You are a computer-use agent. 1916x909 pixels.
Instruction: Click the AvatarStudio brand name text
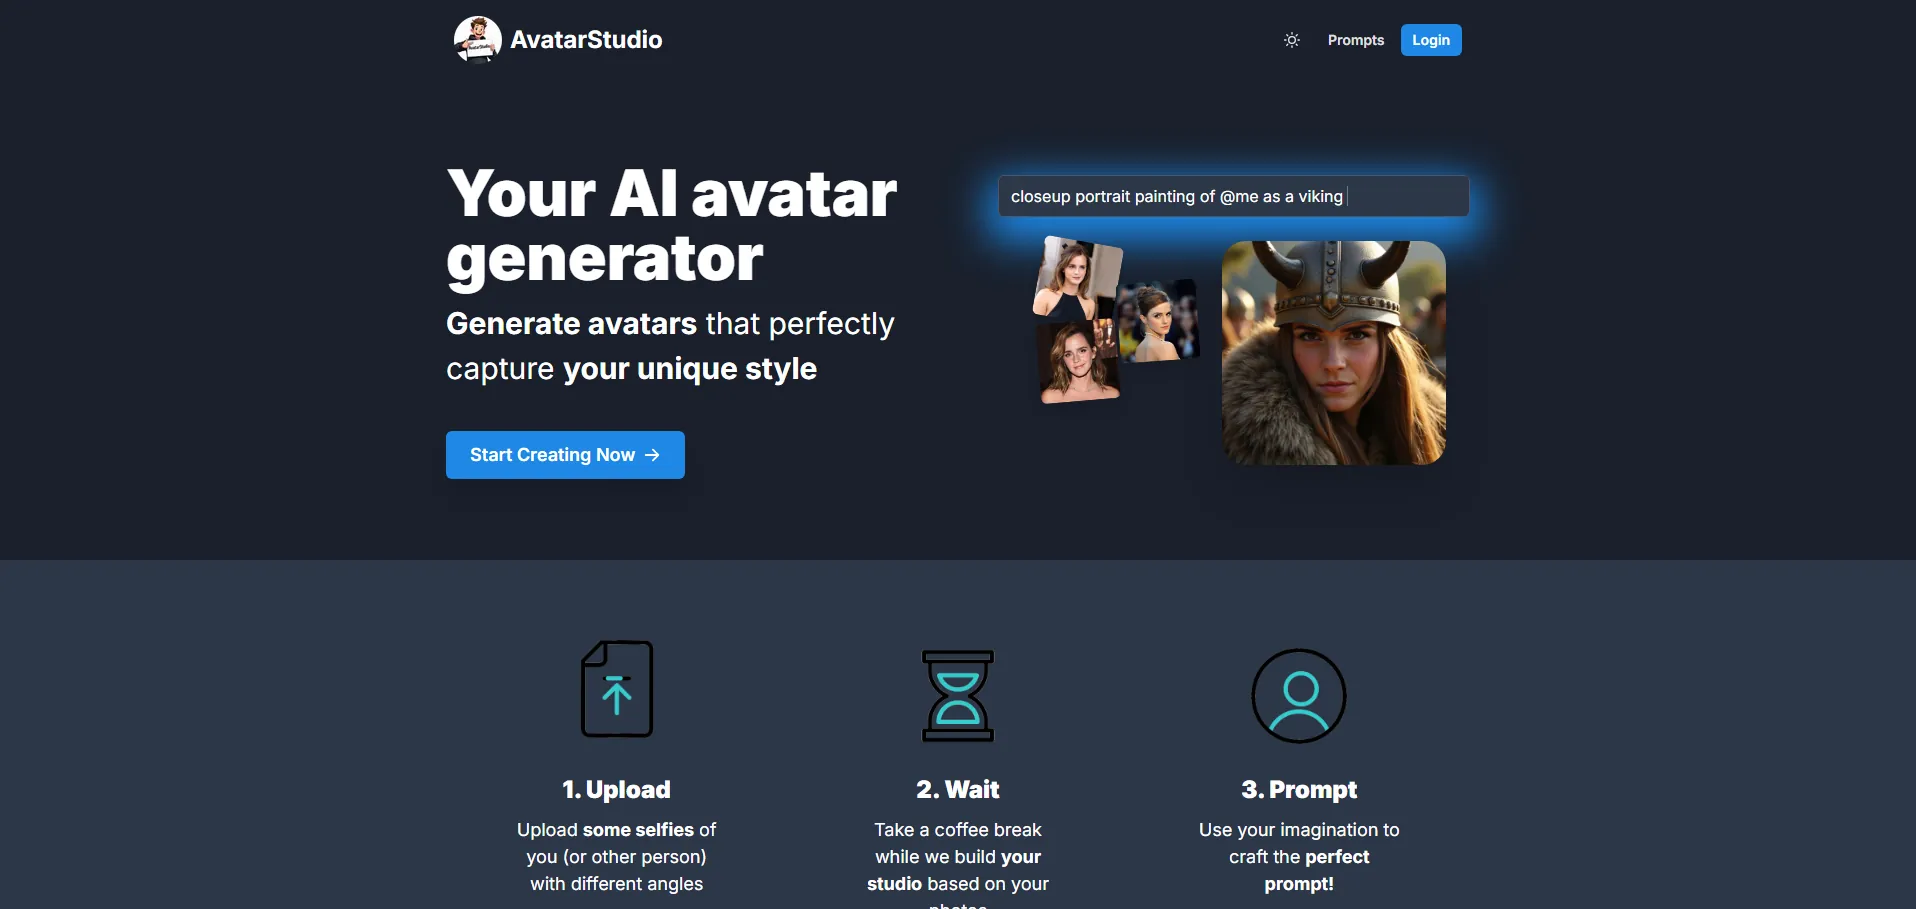tap(586, 40)
